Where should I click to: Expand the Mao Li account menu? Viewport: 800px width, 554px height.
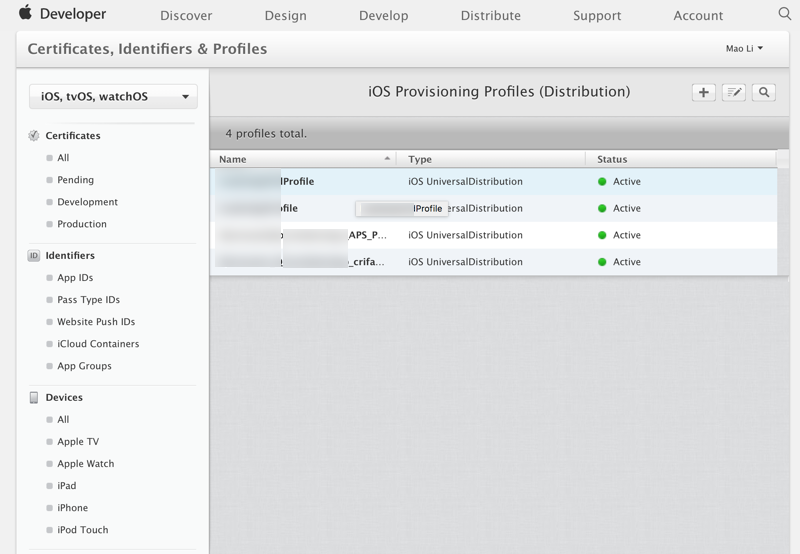744,48
